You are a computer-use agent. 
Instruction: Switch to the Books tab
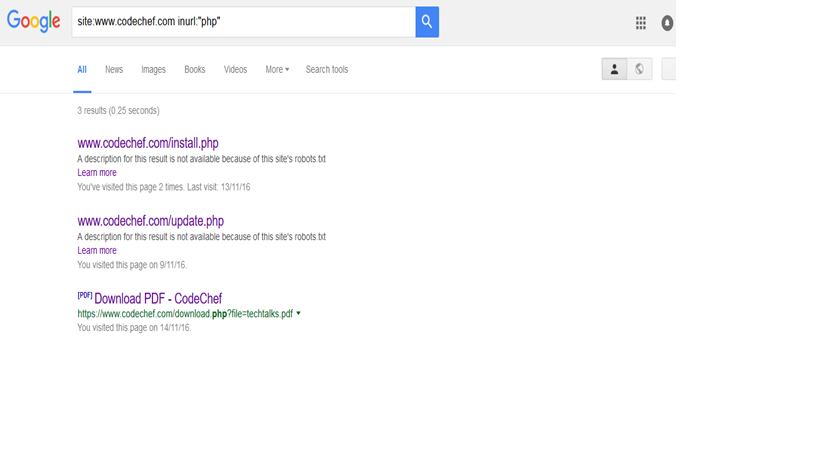(195, 69)
